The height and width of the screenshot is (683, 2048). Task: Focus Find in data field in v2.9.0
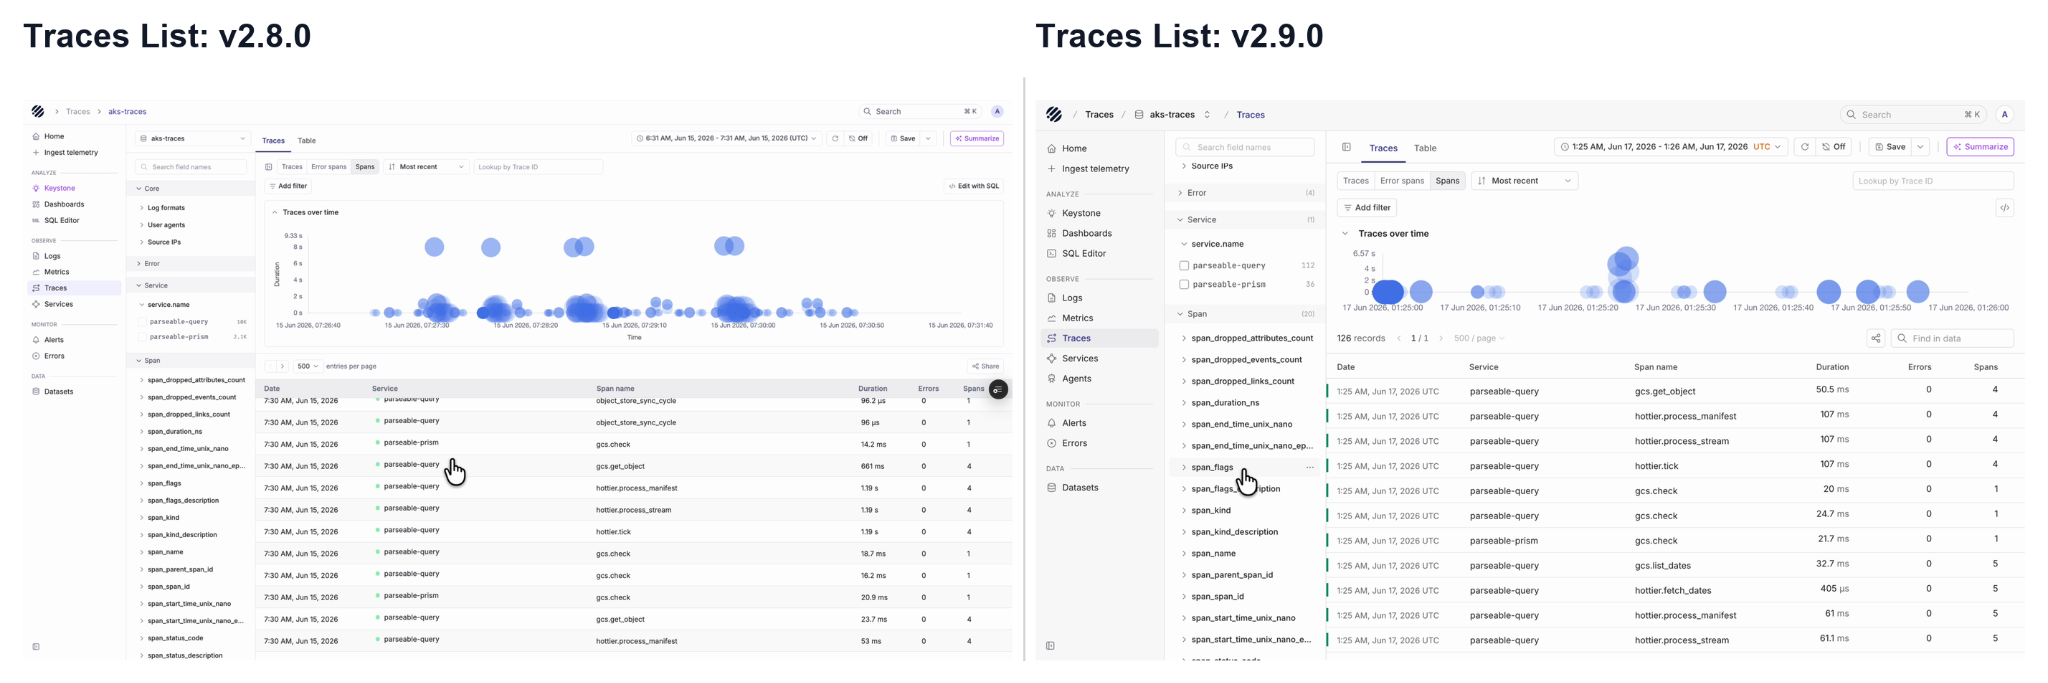click(1952, 338)
